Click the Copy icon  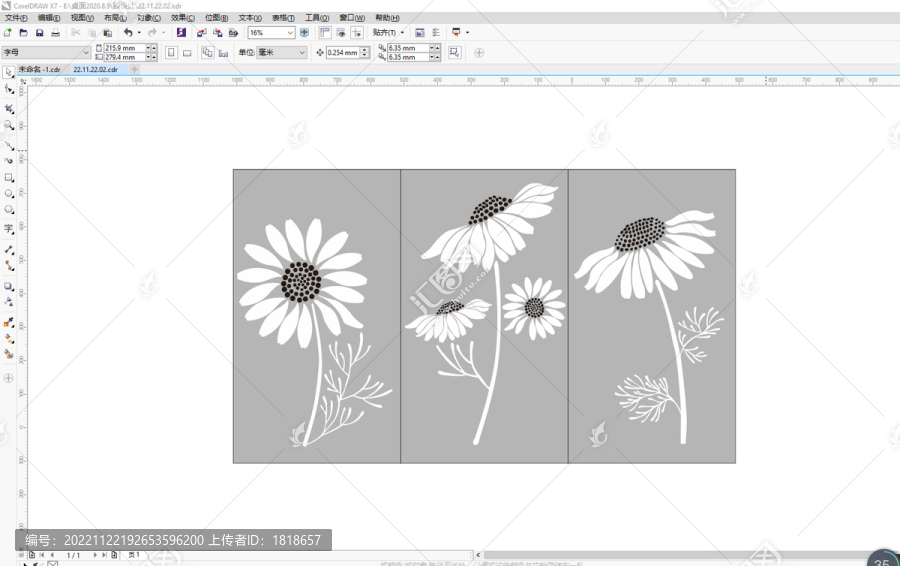click(92, 33)
